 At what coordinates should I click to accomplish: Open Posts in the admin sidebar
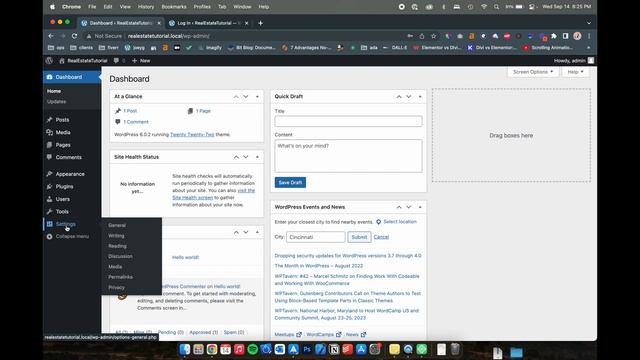click(x=62, y=120)
